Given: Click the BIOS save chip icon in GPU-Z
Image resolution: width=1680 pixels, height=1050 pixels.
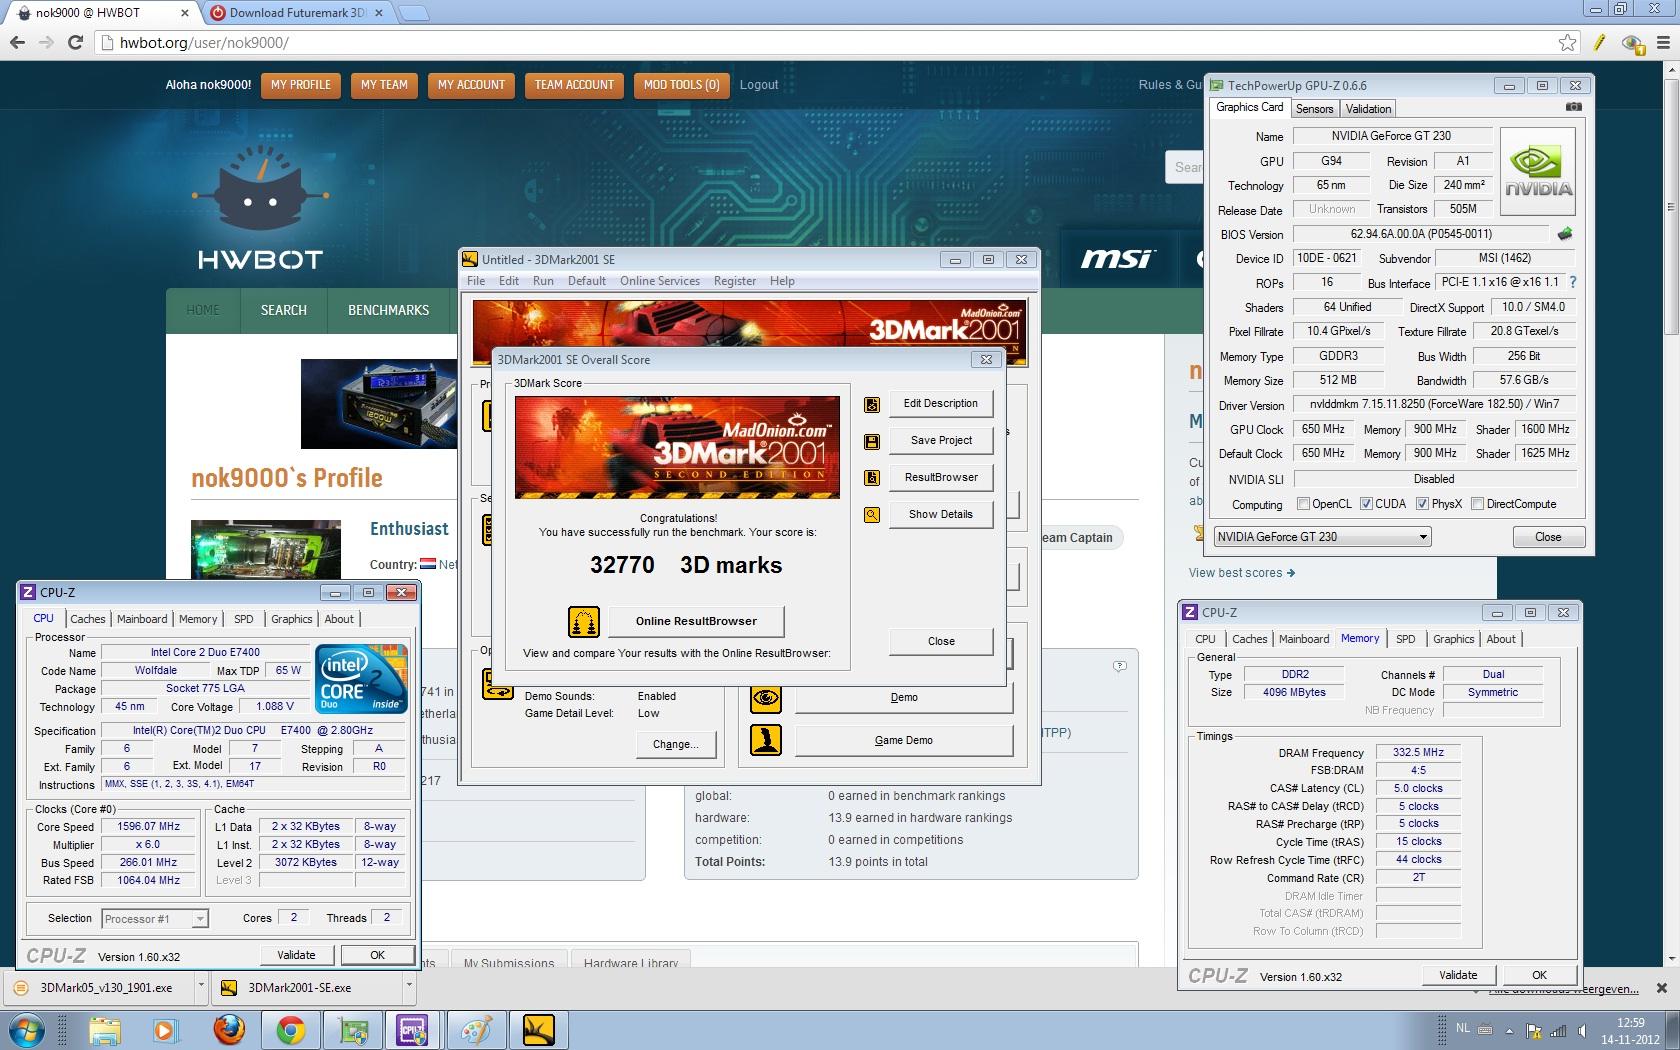Looking at the screenshot, I should 1565,234.
